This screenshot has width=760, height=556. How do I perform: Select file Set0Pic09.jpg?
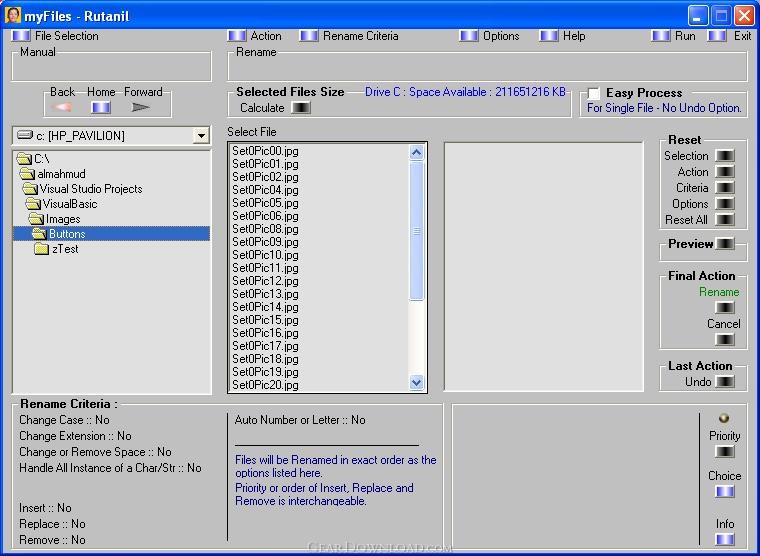265,242
